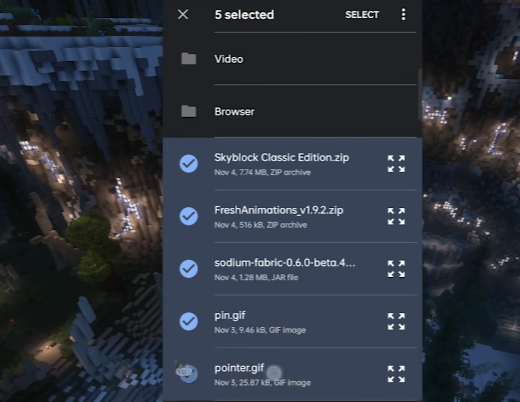
Task: Deselect the sodium-fabric JAR file
Action: tap(189, 269)
